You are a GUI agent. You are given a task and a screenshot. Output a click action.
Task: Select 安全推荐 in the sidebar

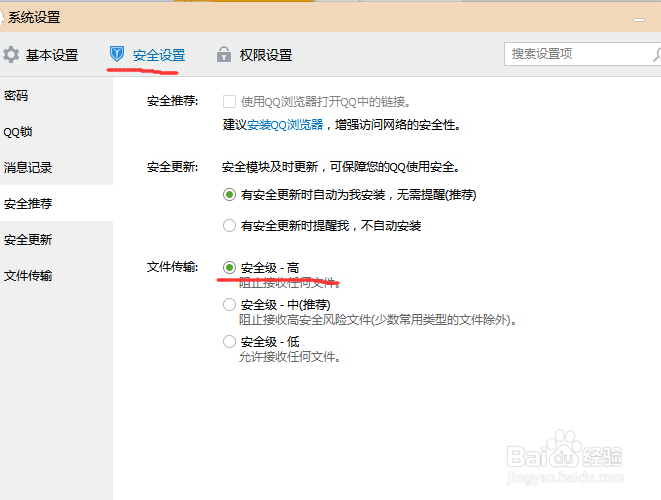tap(56, 203)
